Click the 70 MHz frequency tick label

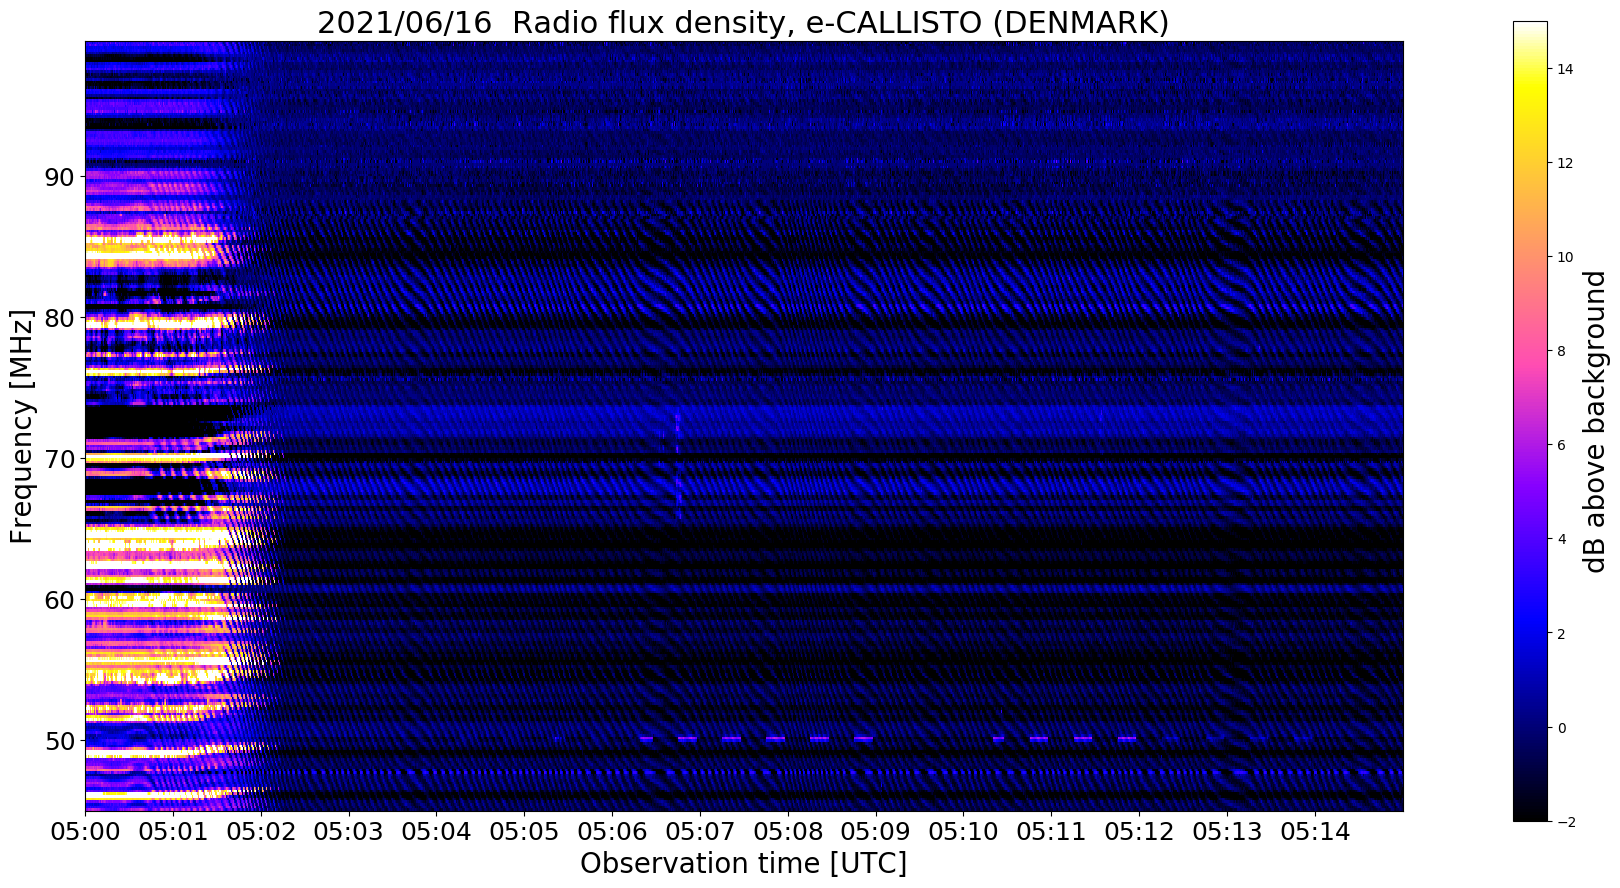[59, 459]
